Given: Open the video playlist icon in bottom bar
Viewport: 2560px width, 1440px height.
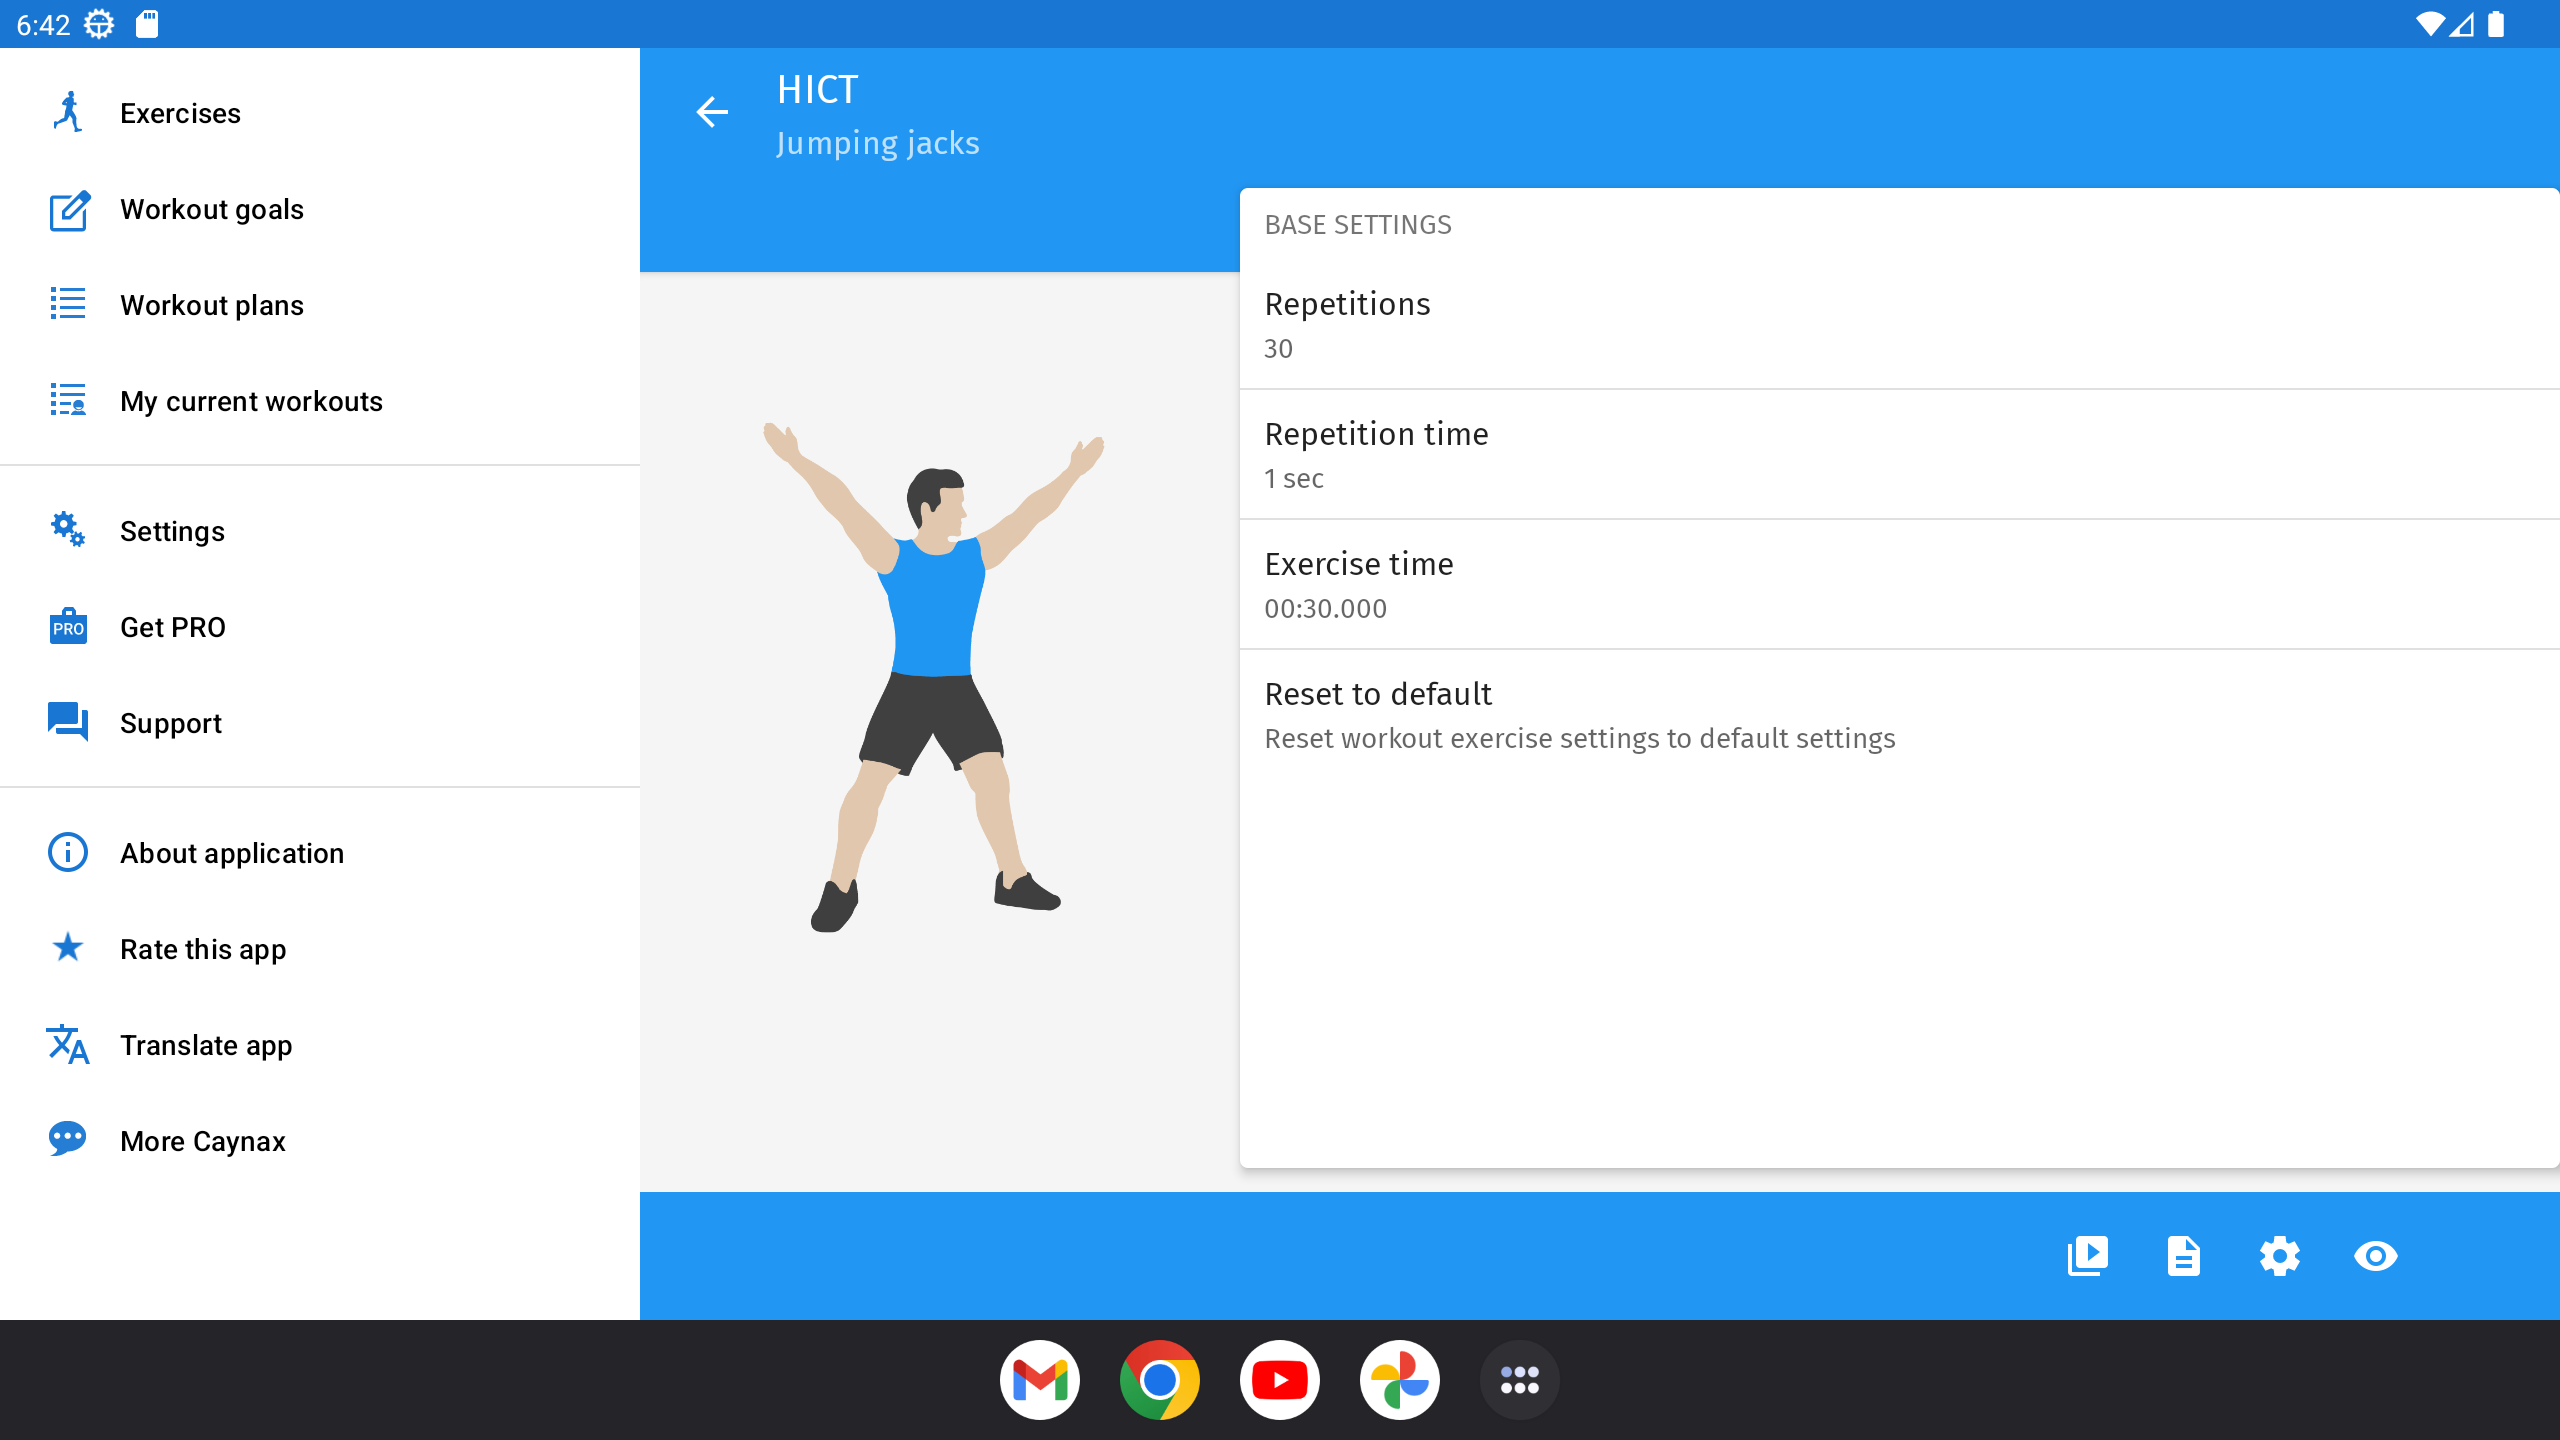Looking at the screenshot, I should tap(2087, 1256).
